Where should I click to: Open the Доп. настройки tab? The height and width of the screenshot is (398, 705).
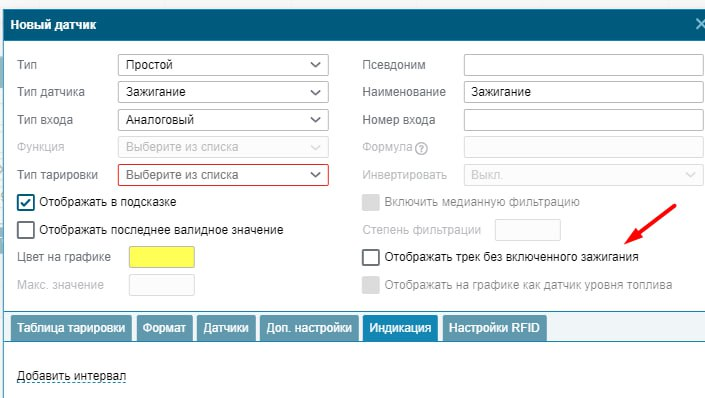[309, 328]
